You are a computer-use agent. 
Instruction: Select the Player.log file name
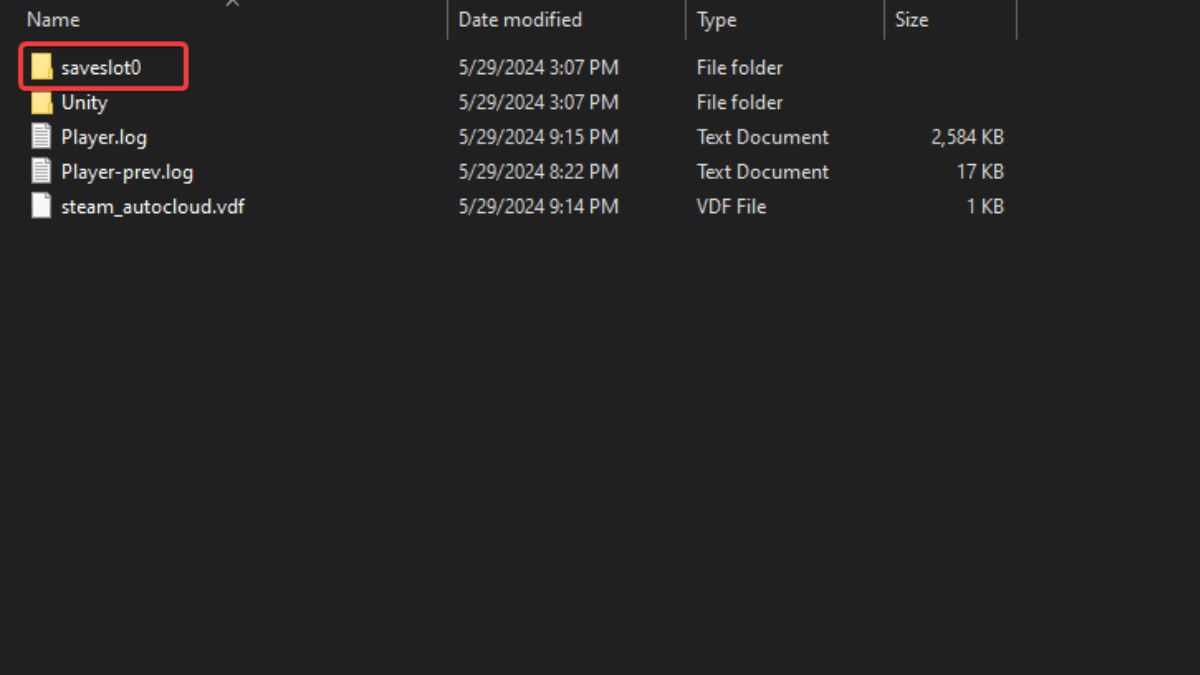[104, 137]
